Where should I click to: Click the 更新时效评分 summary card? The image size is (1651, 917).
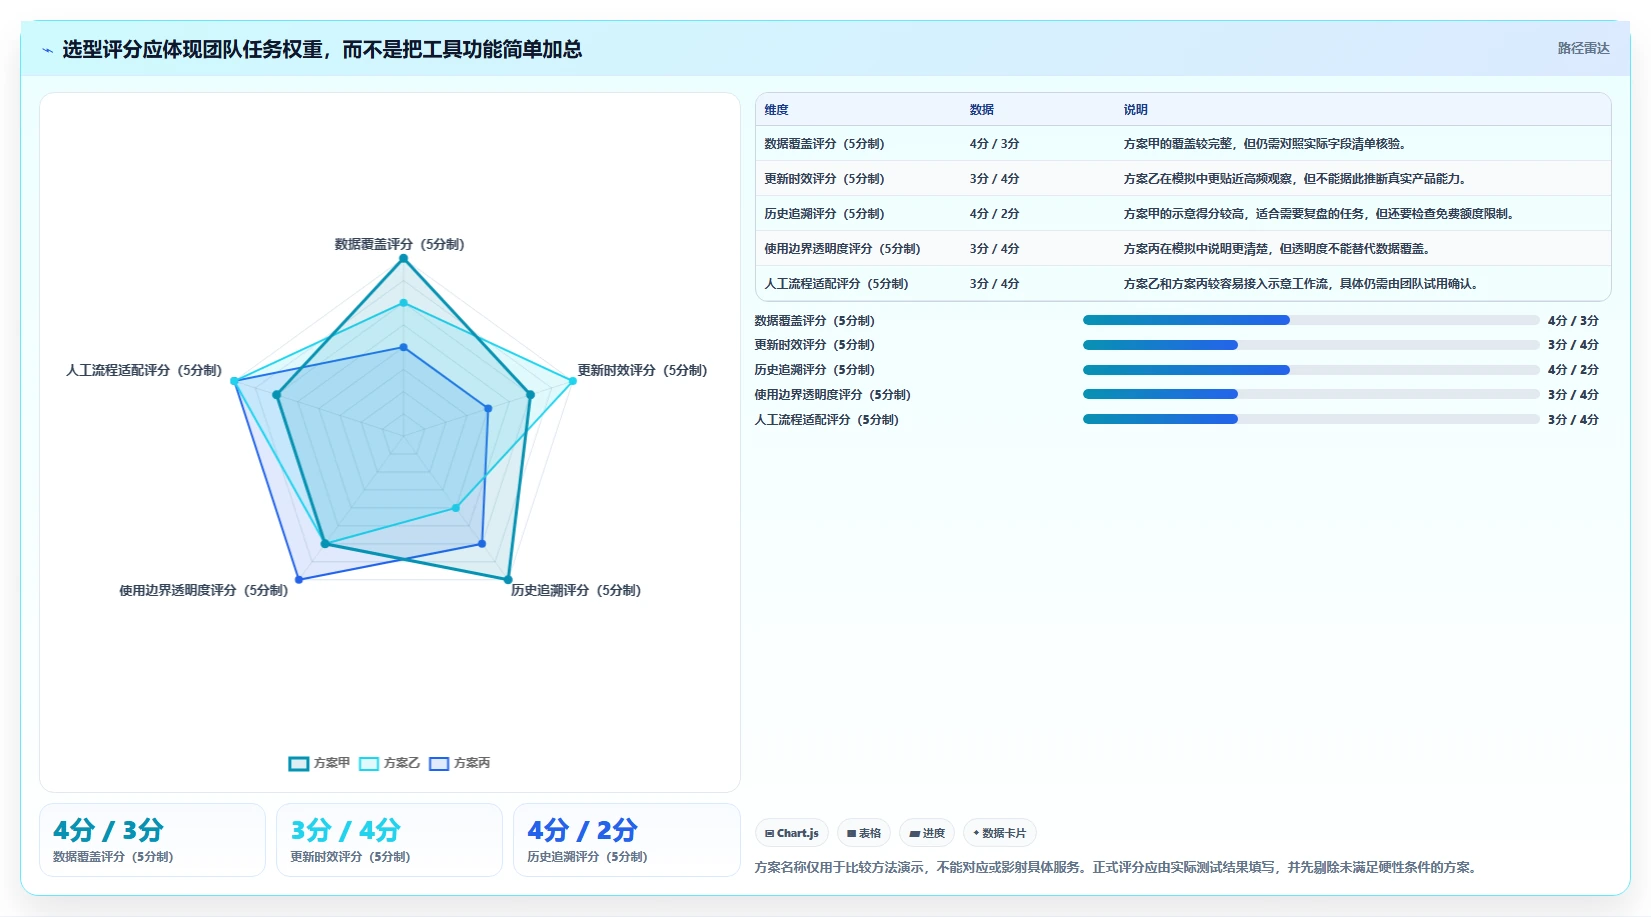click(x=389, y=840)
